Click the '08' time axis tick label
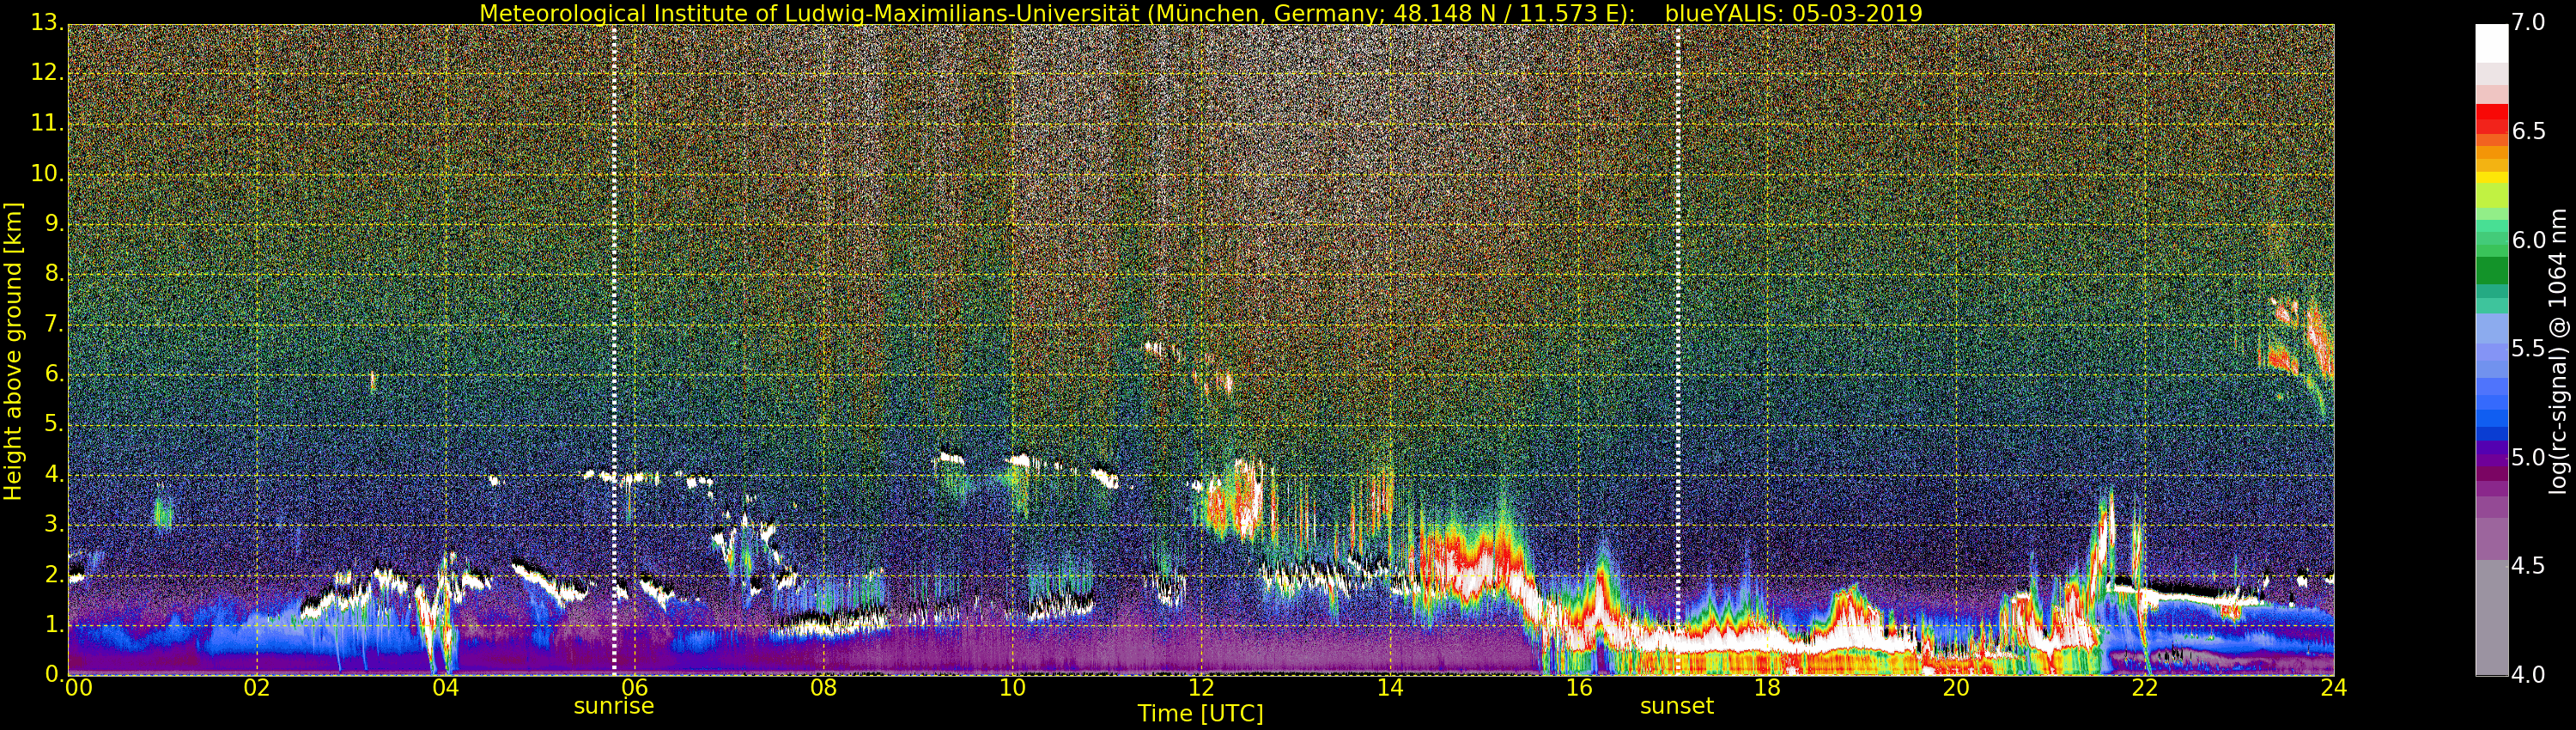2576x730 pixels. point(823,687)
